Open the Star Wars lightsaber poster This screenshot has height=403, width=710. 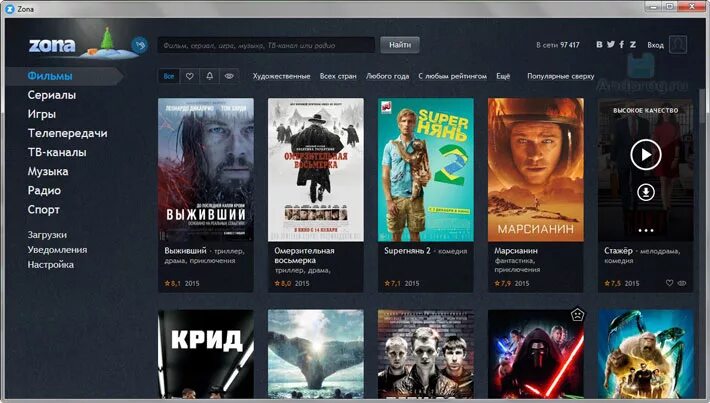pos(536,354)
